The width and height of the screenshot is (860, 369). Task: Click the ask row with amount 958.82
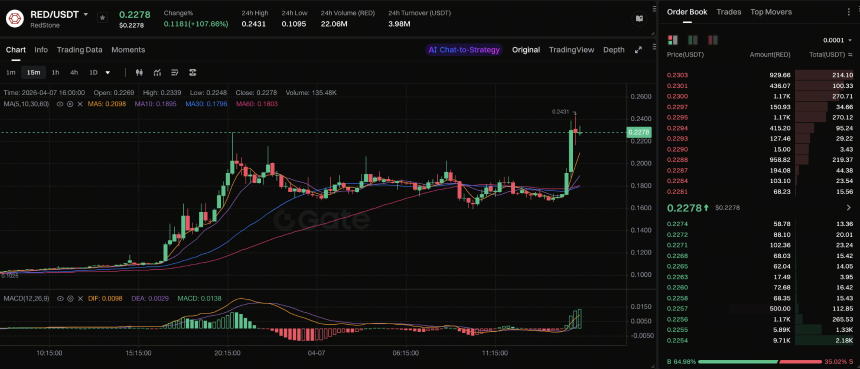click(760, 160)
